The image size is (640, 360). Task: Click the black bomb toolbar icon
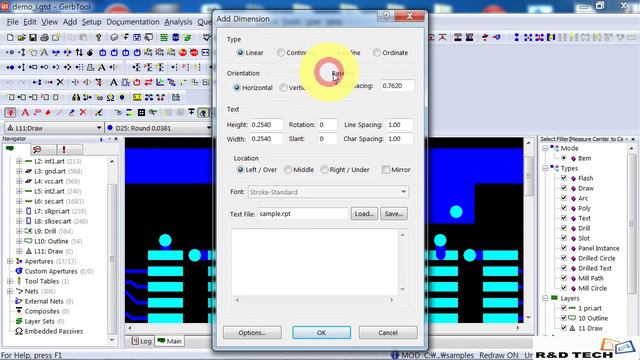pos(90,52)
